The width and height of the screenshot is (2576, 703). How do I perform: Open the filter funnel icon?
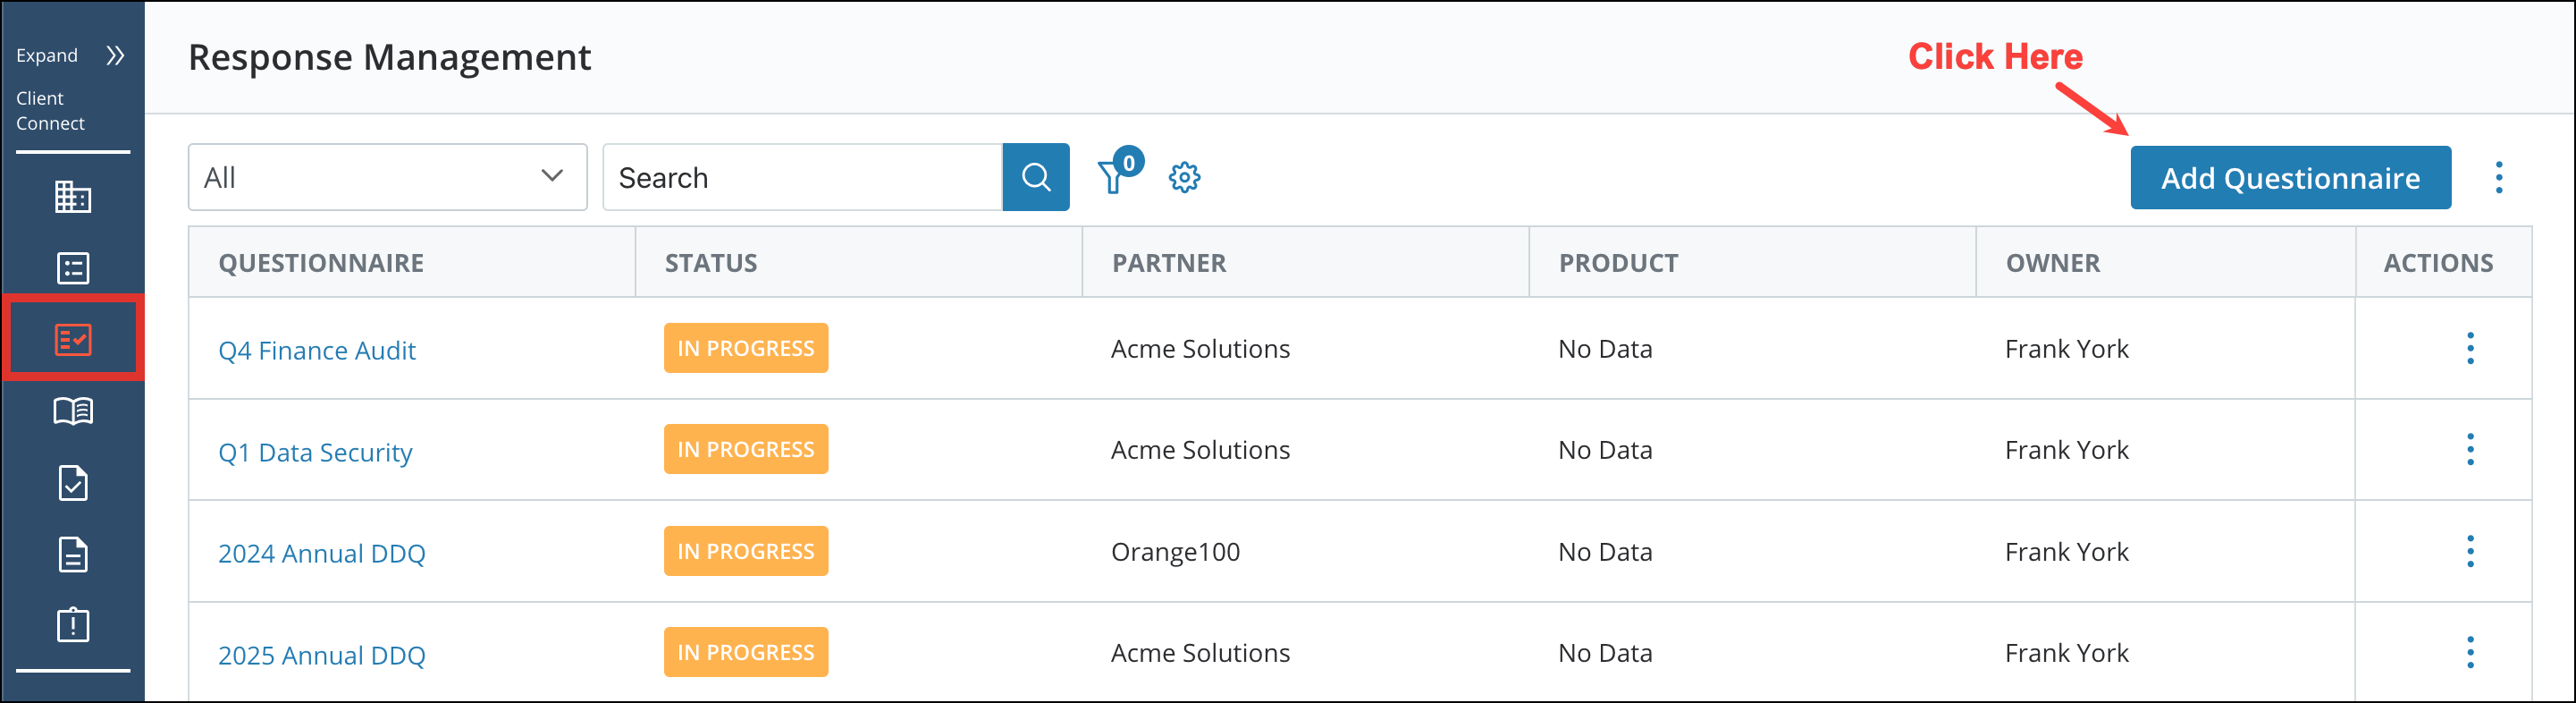tap(1112, 177)
